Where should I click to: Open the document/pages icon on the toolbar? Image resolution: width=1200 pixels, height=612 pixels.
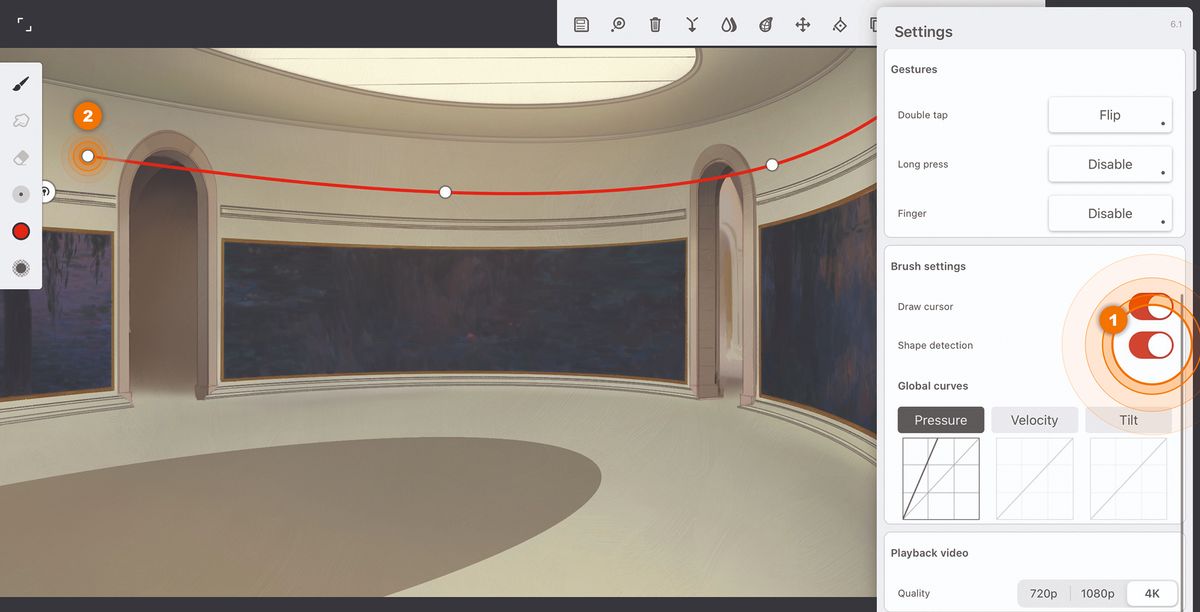(581, 24)
